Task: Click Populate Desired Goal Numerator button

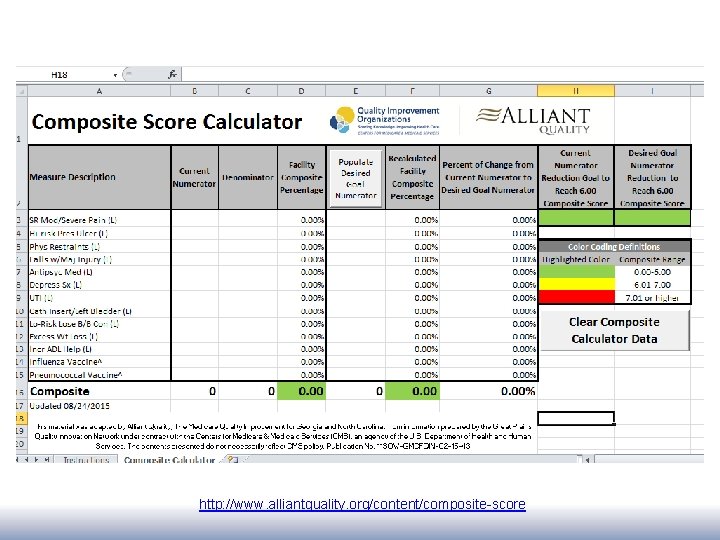Action: (356, 178)
